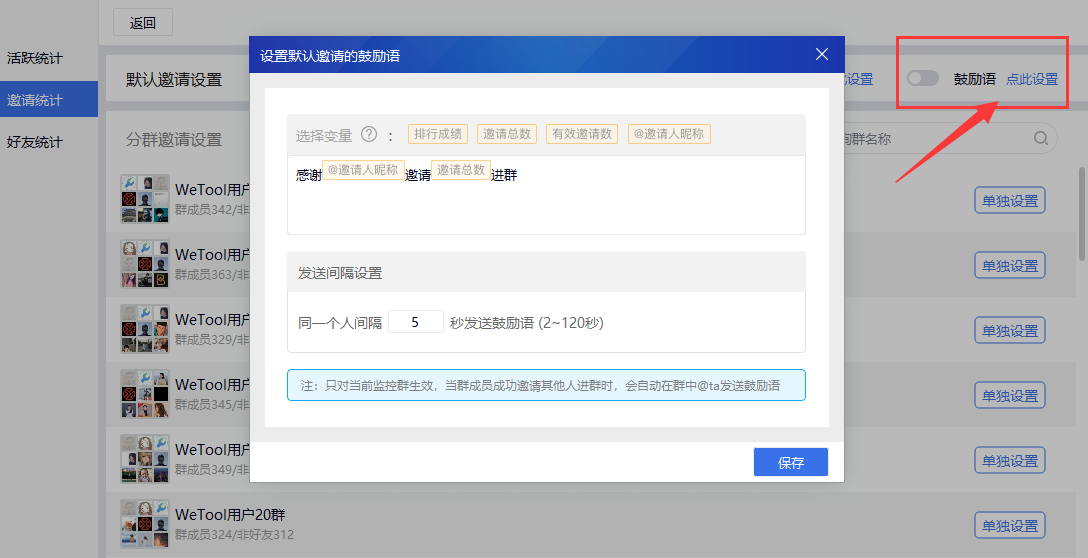Click 单独设置 for the group with 群成员329

pos(1010,331)
